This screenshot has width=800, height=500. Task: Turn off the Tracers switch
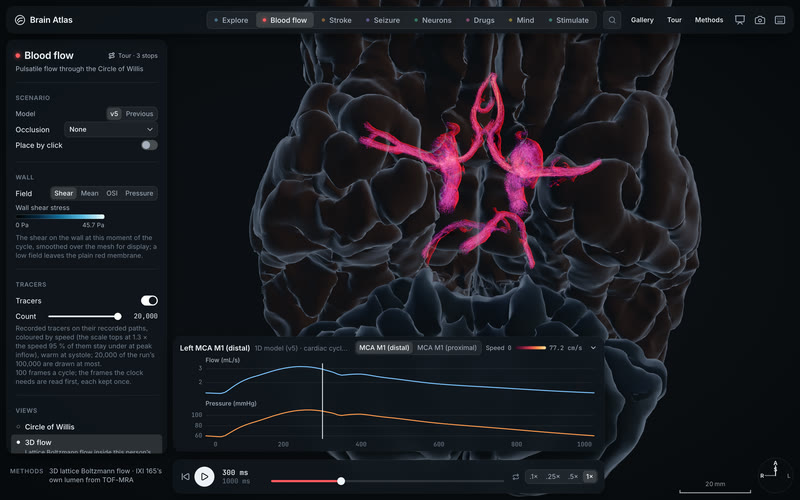coord(149,301)
